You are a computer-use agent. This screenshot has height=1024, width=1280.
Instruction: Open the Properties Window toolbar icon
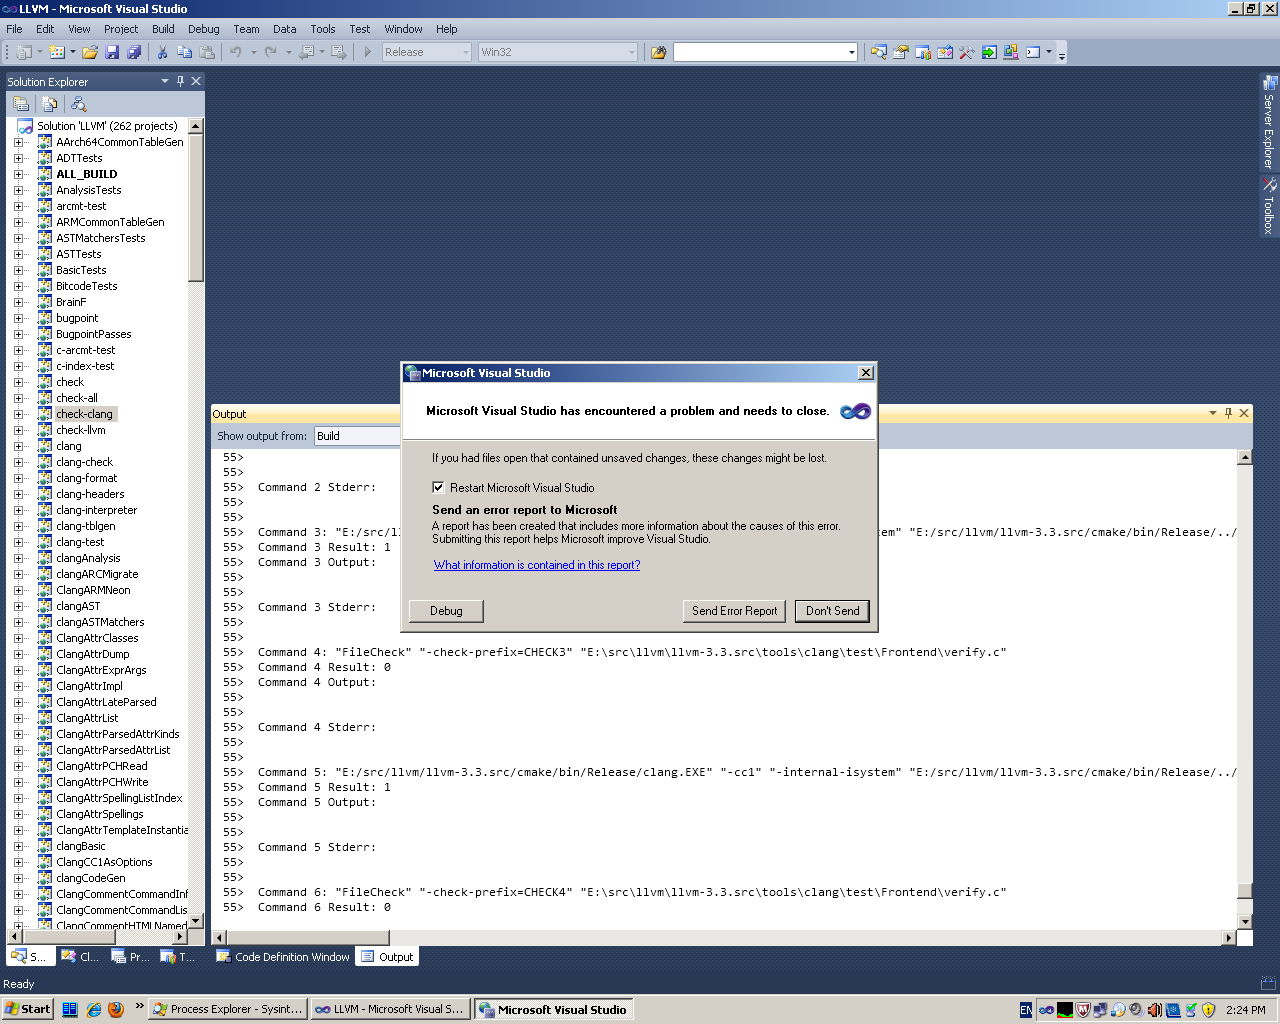(x=901, y=52)
